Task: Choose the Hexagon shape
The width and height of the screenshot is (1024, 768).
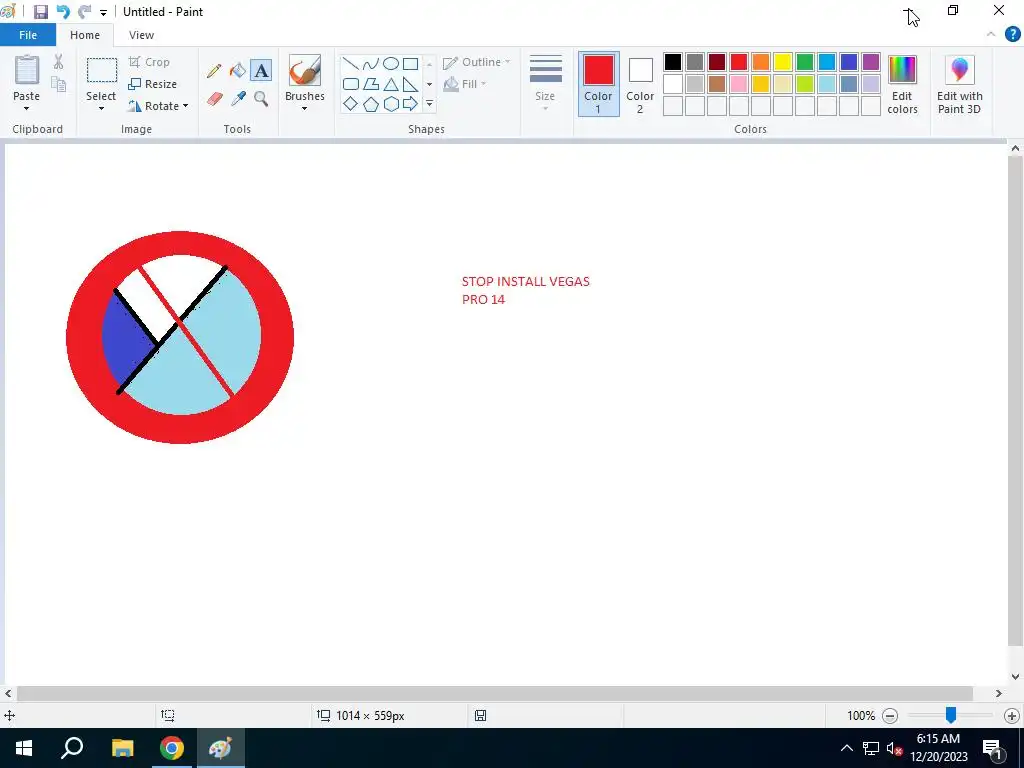Action: pyautogui.click(x=391, y=104)
